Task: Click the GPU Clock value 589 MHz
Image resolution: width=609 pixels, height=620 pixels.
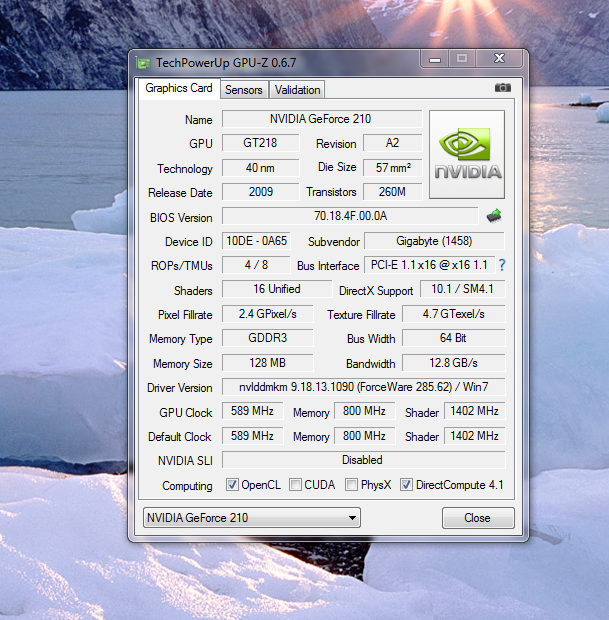Action: [252, 411]
